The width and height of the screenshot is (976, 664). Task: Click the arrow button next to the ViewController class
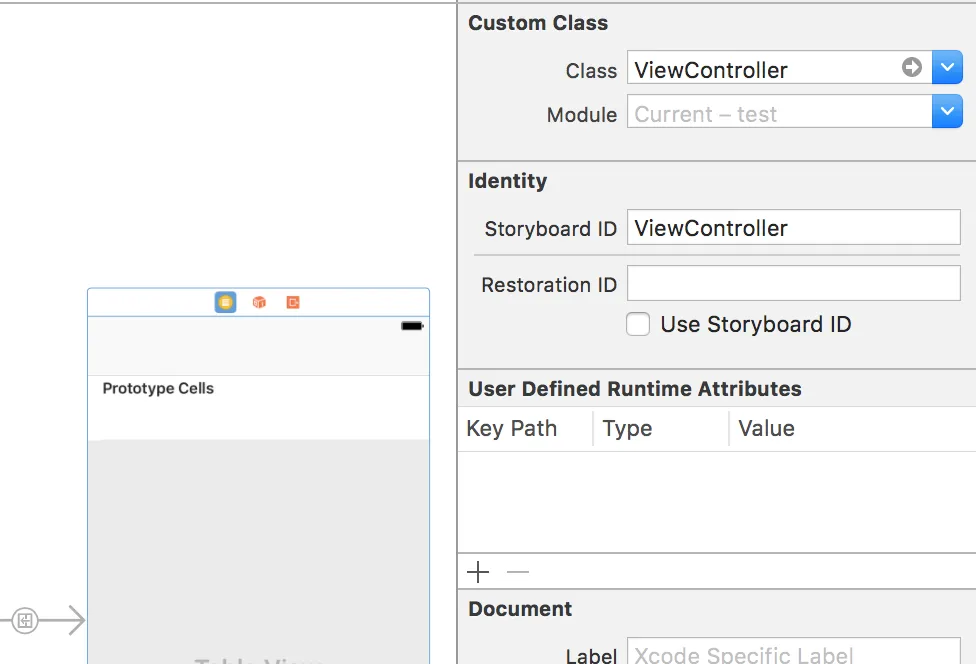(x=911, y=68)
